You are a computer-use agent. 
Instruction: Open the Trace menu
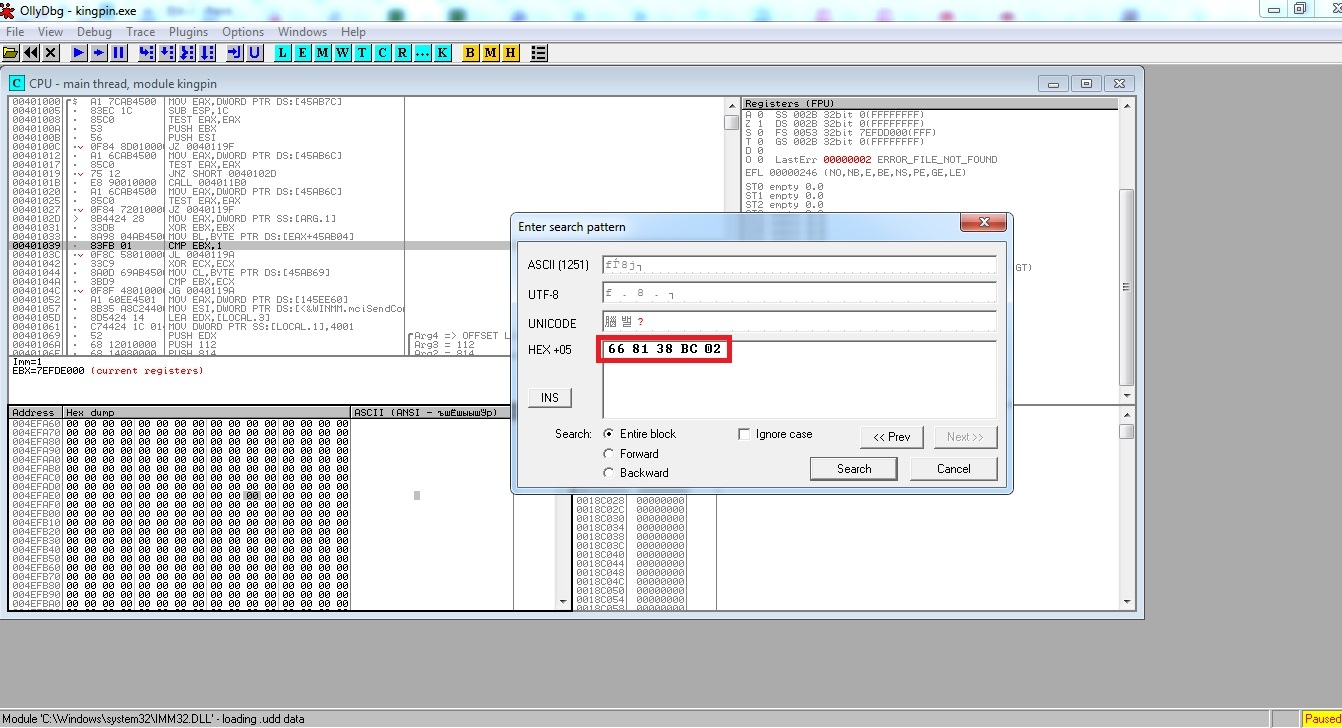[141, 32]
